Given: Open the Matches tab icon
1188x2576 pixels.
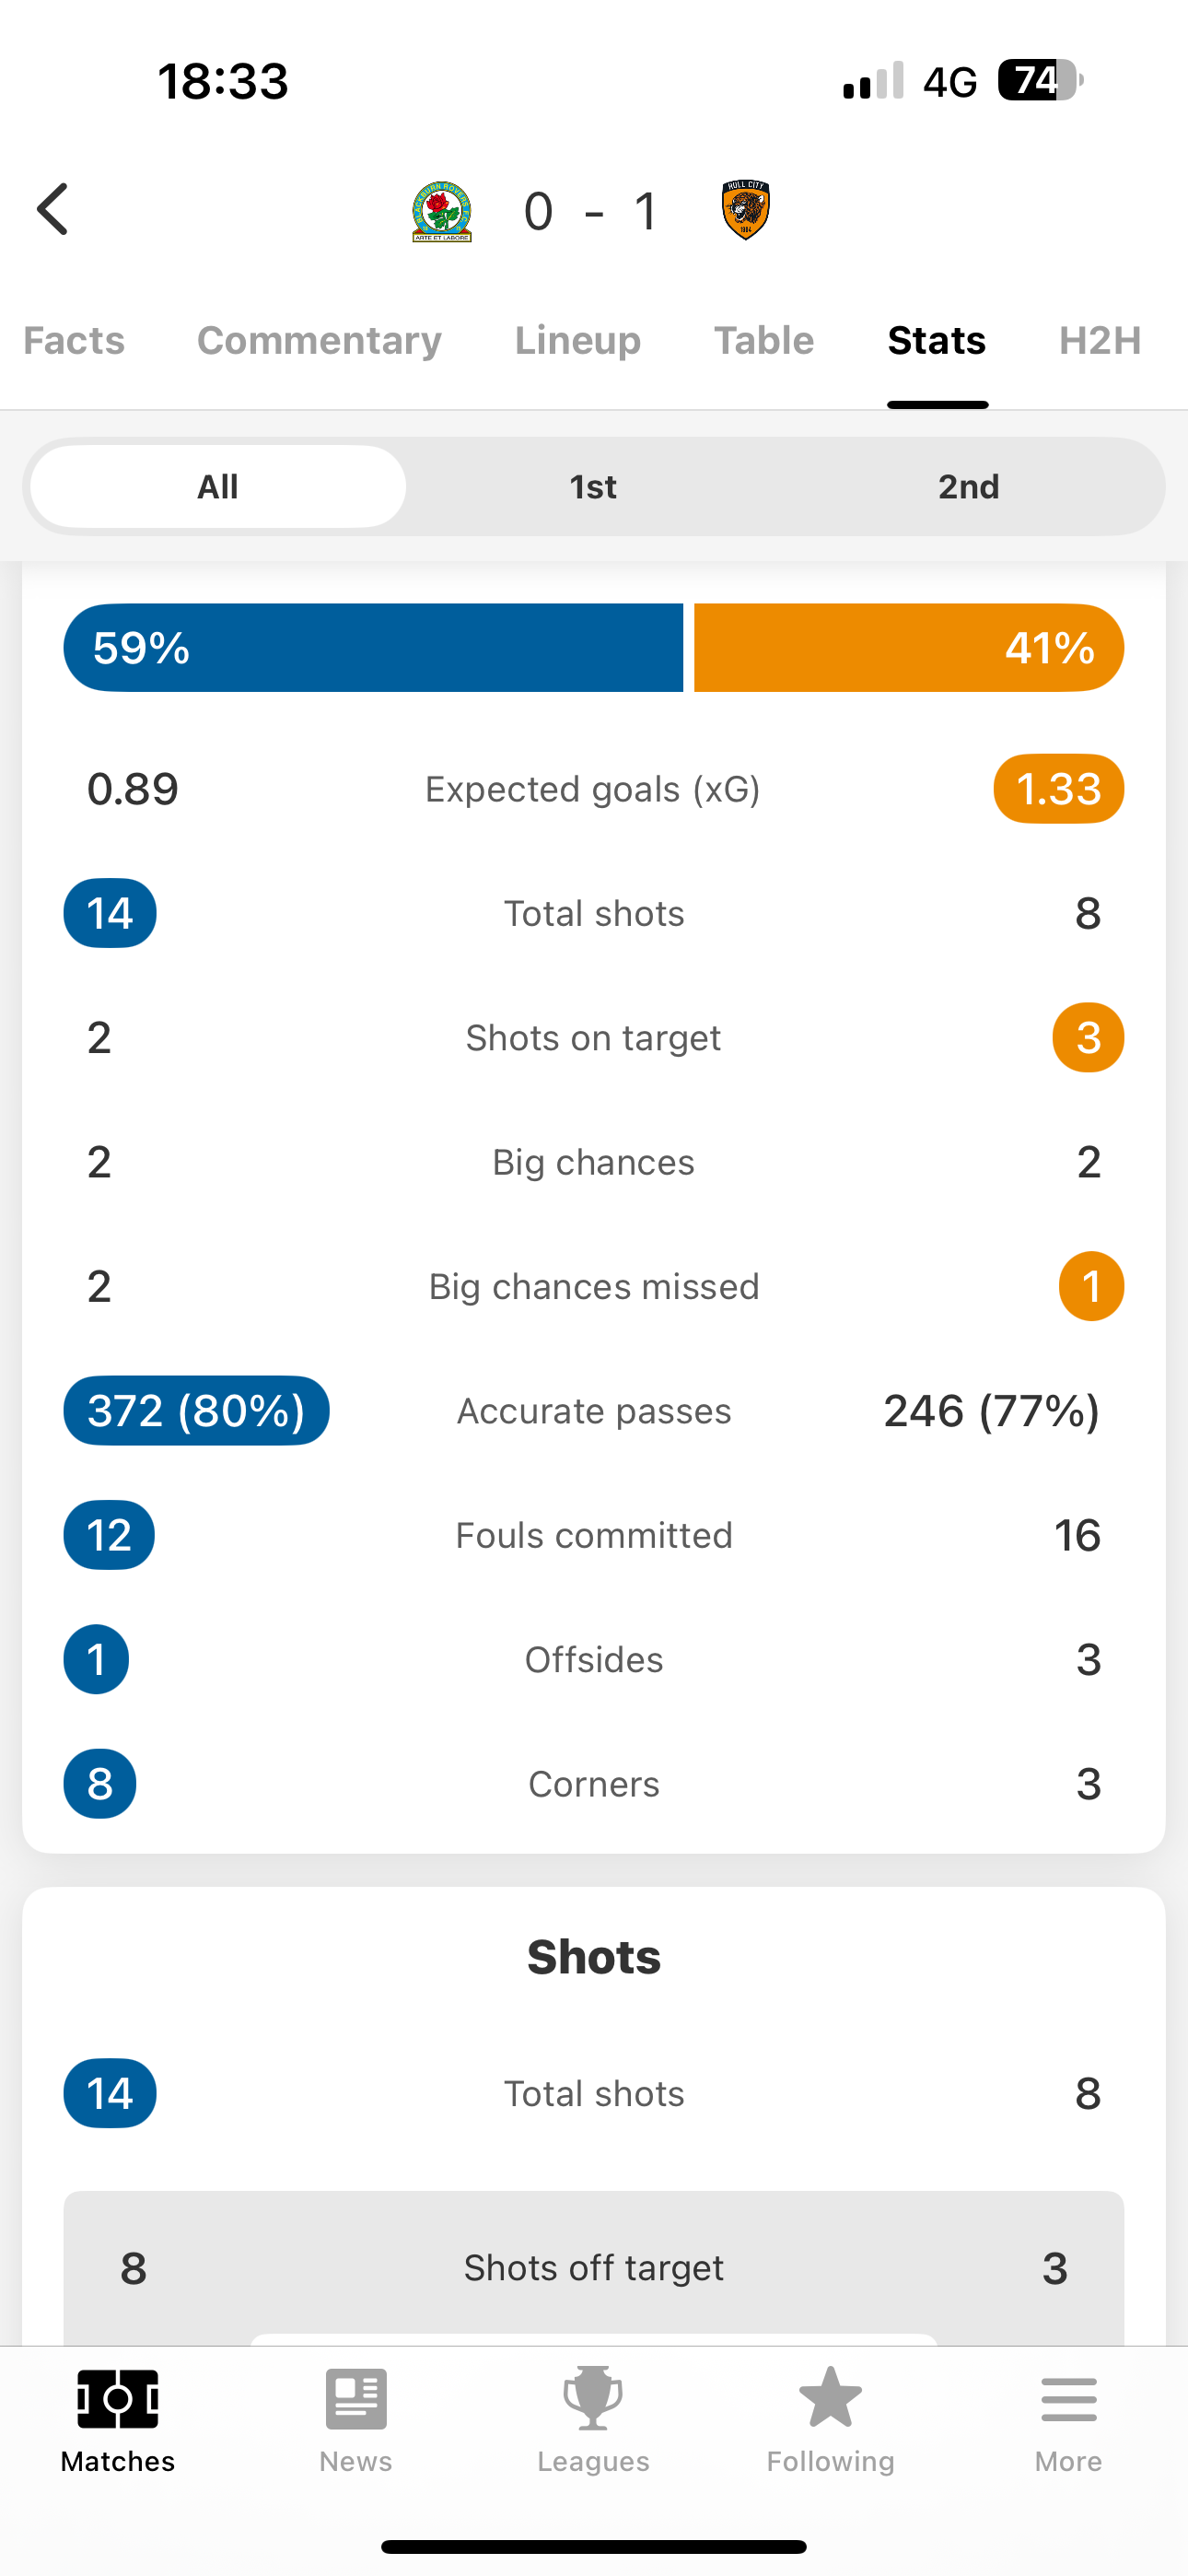Looking at the screenshot, I should [x=118, y=2398].
